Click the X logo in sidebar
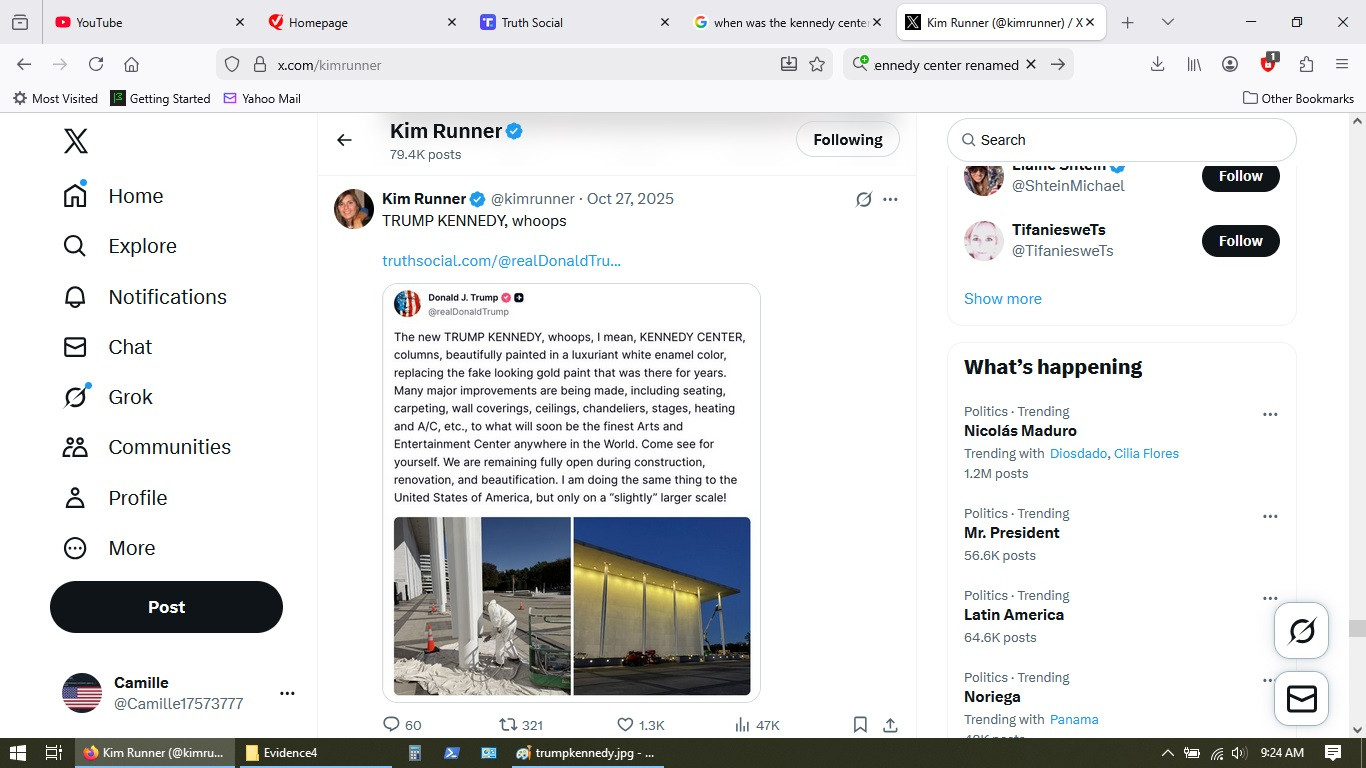 tap(76, 141)
